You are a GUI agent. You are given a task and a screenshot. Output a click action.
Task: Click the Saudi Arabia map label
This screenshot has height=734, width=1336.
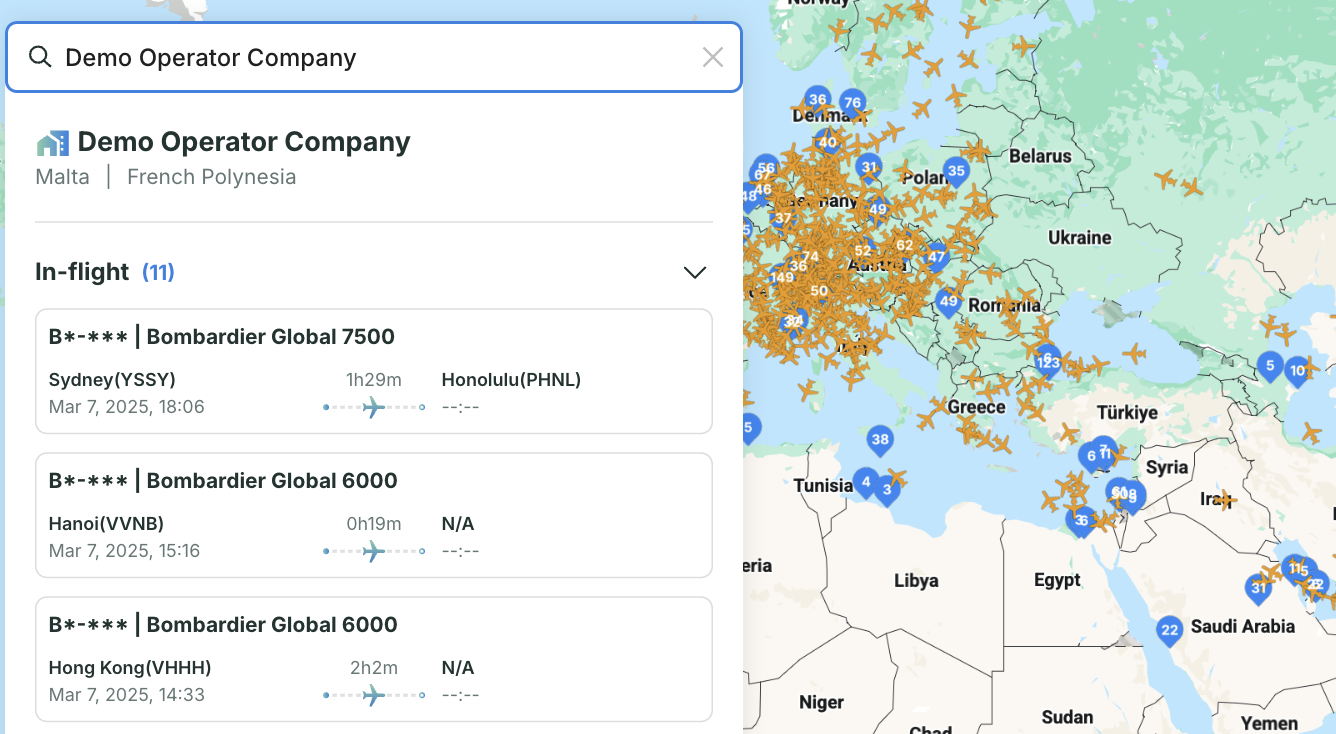[1243, 627]
